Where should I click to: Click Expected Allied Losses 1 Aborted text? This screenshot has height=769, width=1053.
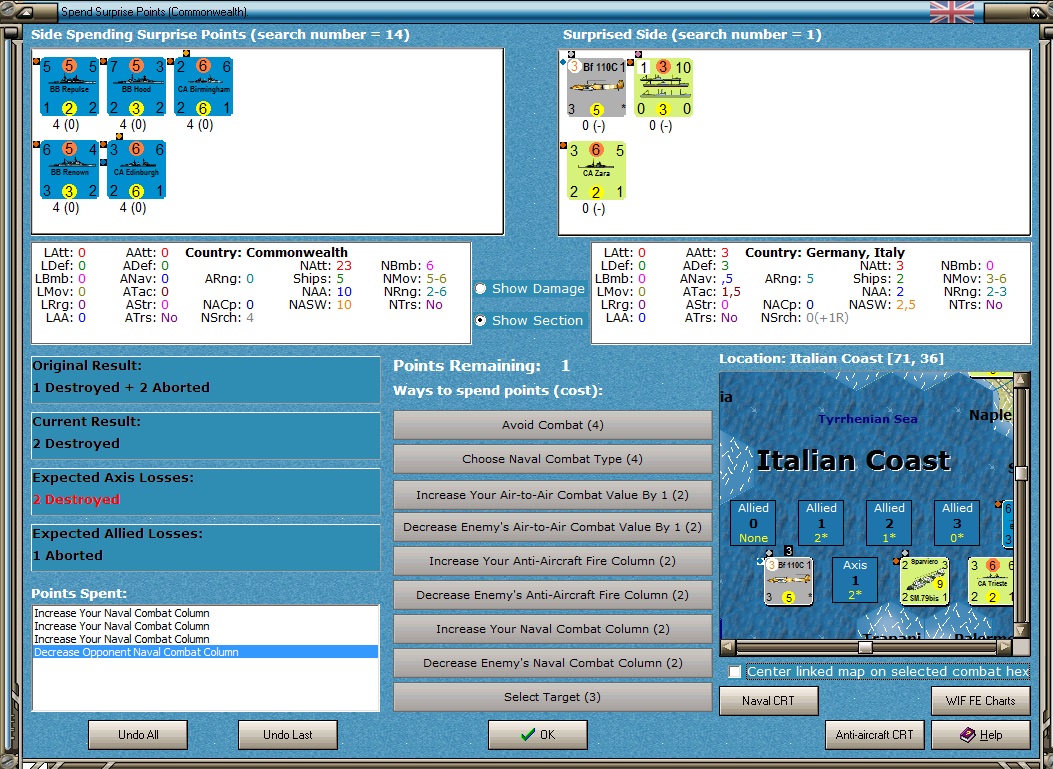click(x=68, y=555)
